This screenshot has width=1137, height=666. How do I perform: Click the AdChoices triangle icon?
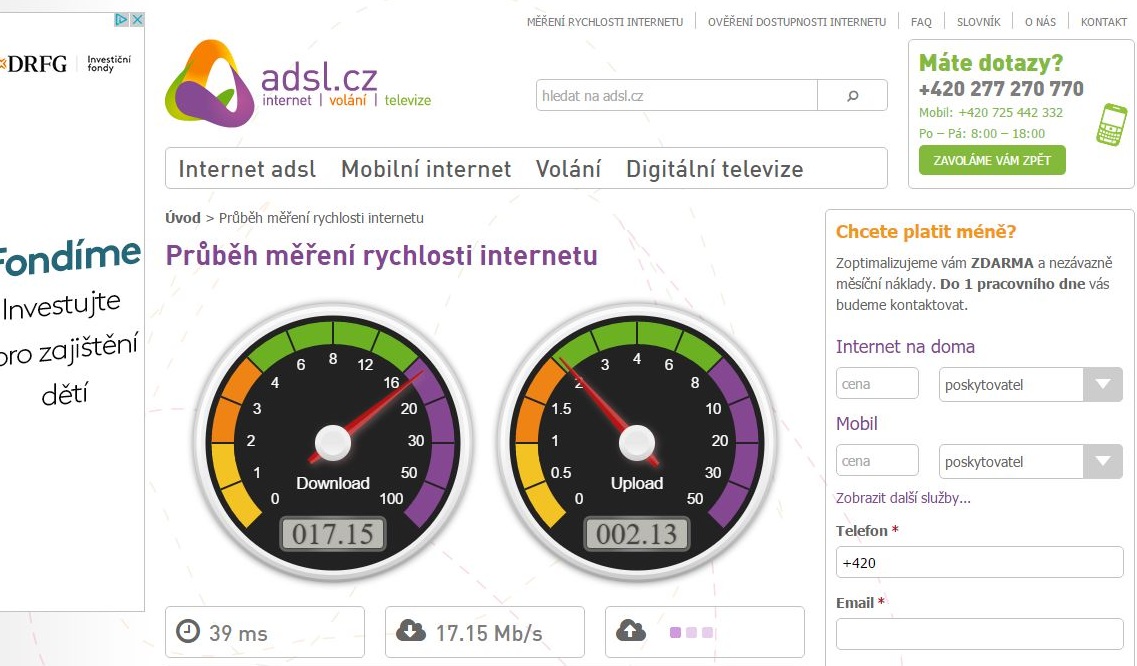click(122, 20)
